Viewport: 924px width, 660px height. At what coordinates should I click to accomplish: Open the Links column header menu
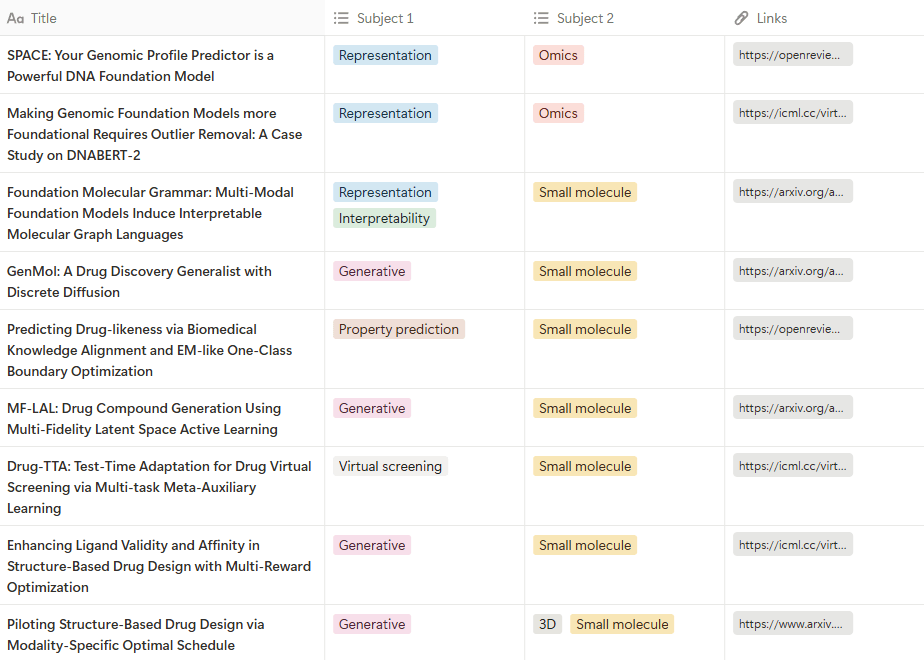click(824, 18)
